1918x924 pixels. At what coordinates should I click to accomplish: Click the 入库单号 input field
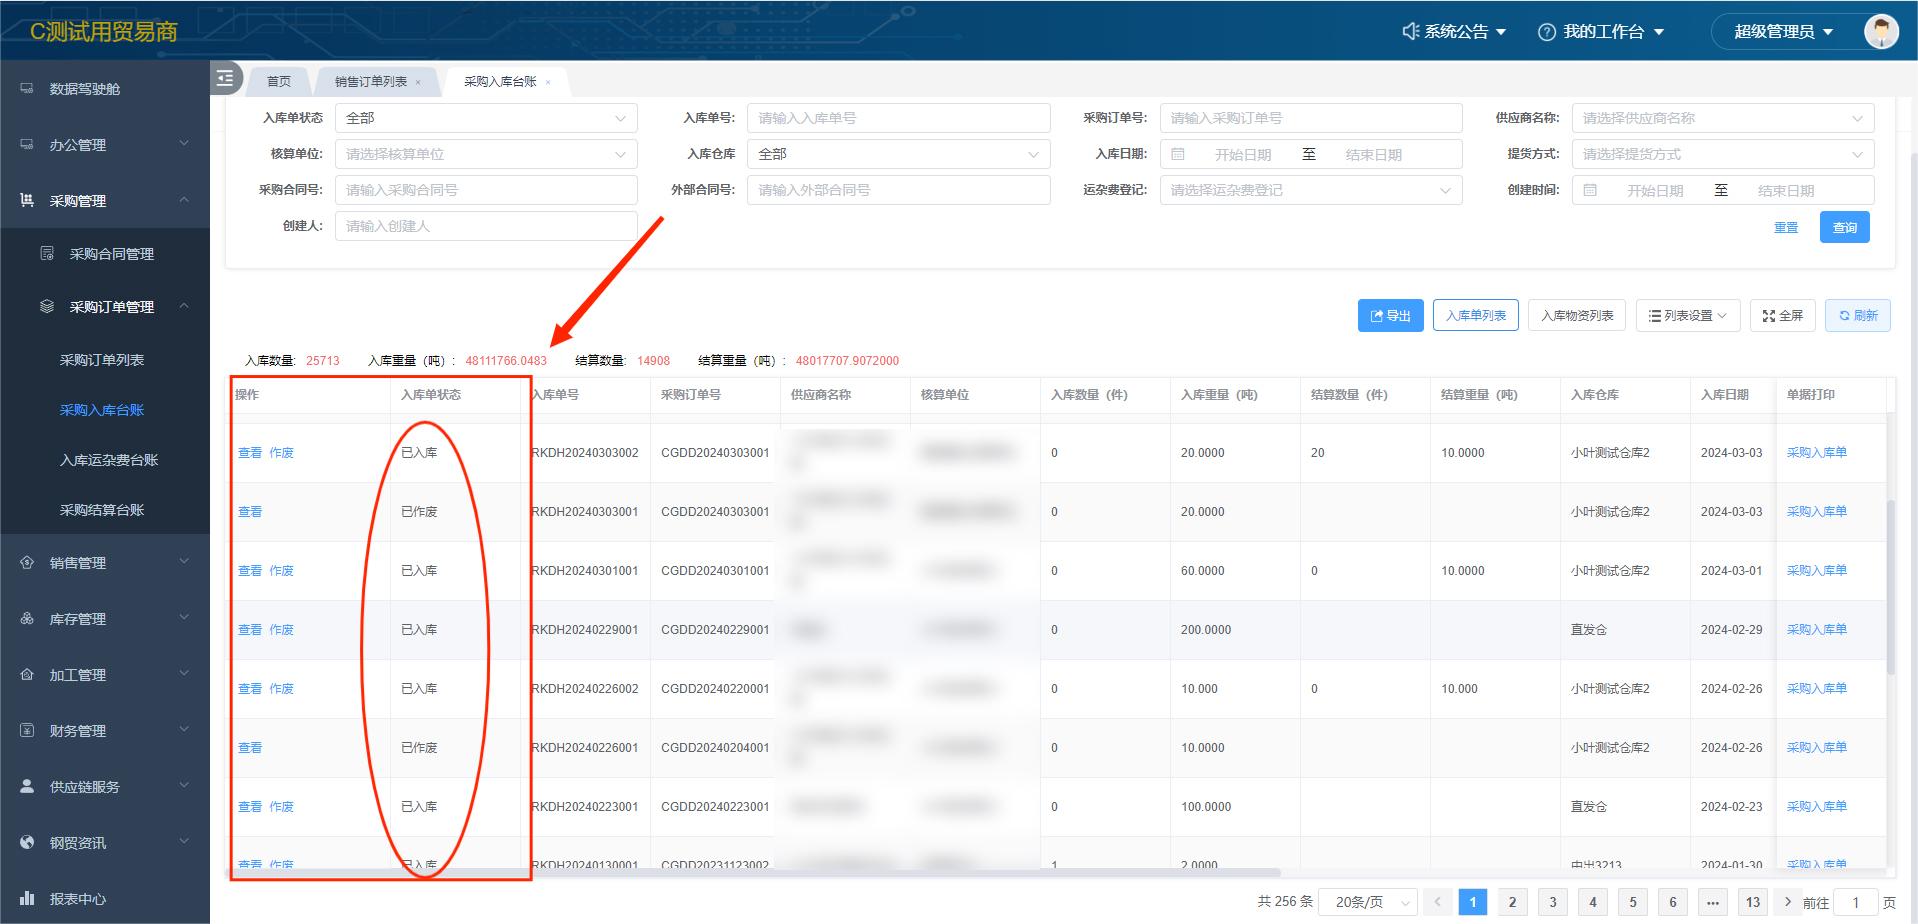897,118
